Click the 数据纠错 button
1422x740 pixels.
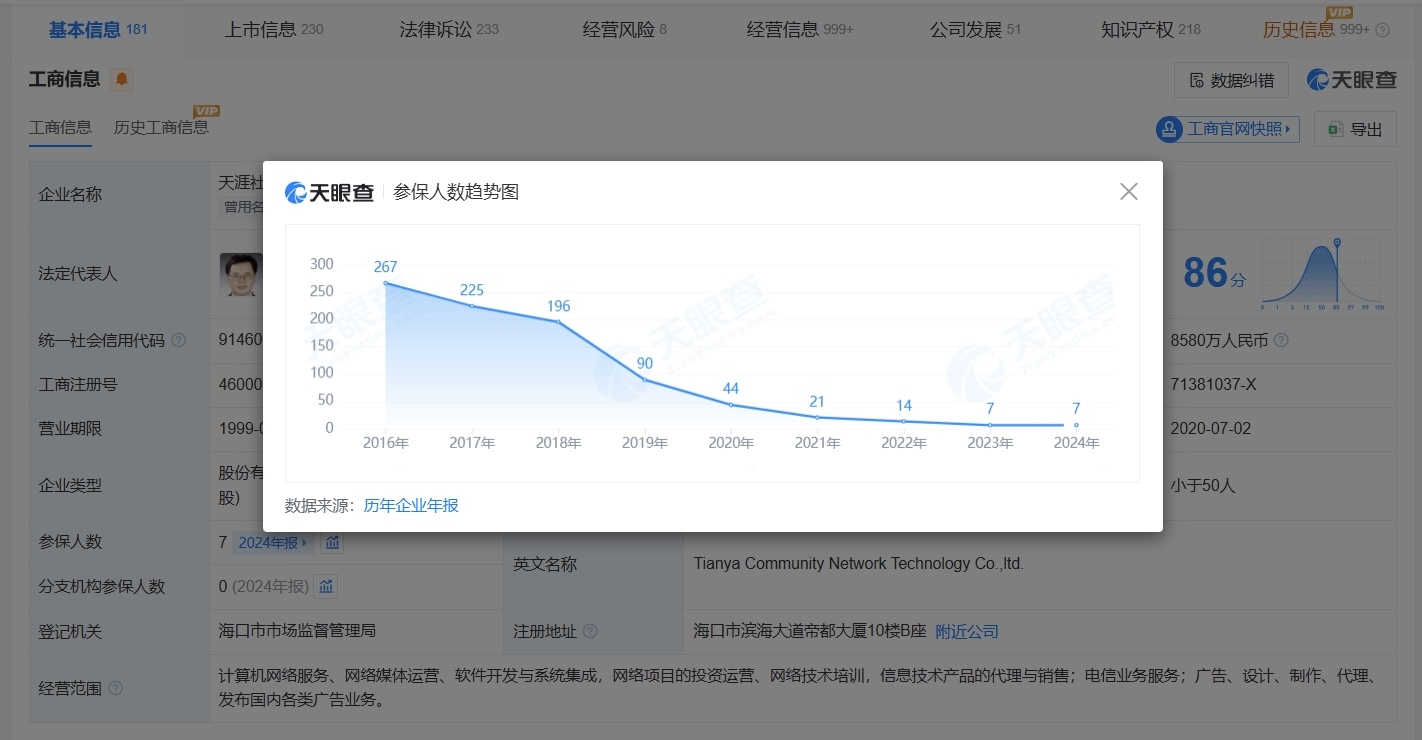pos(1231,80)
